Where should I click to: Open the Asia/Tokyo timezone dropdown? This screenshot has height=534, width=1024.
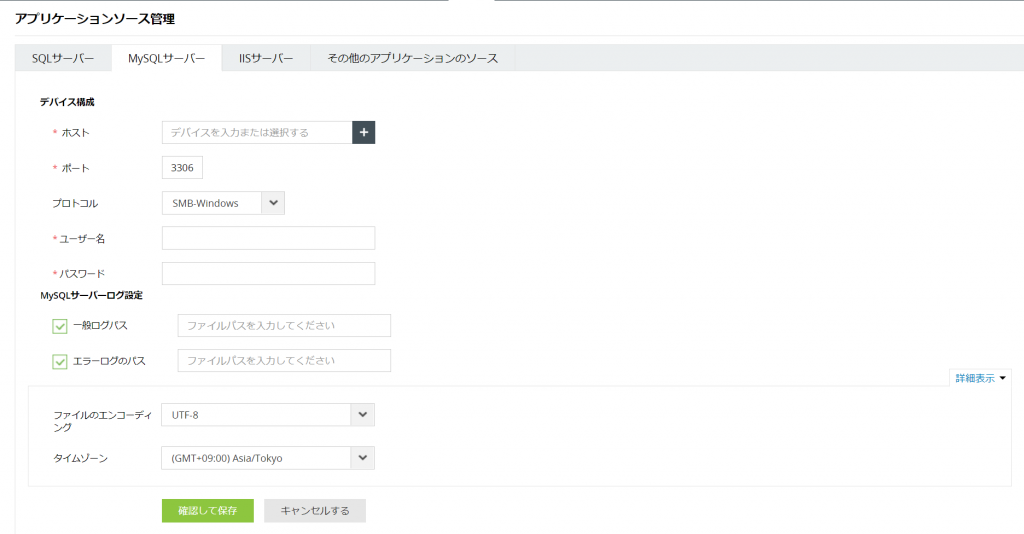362,458
